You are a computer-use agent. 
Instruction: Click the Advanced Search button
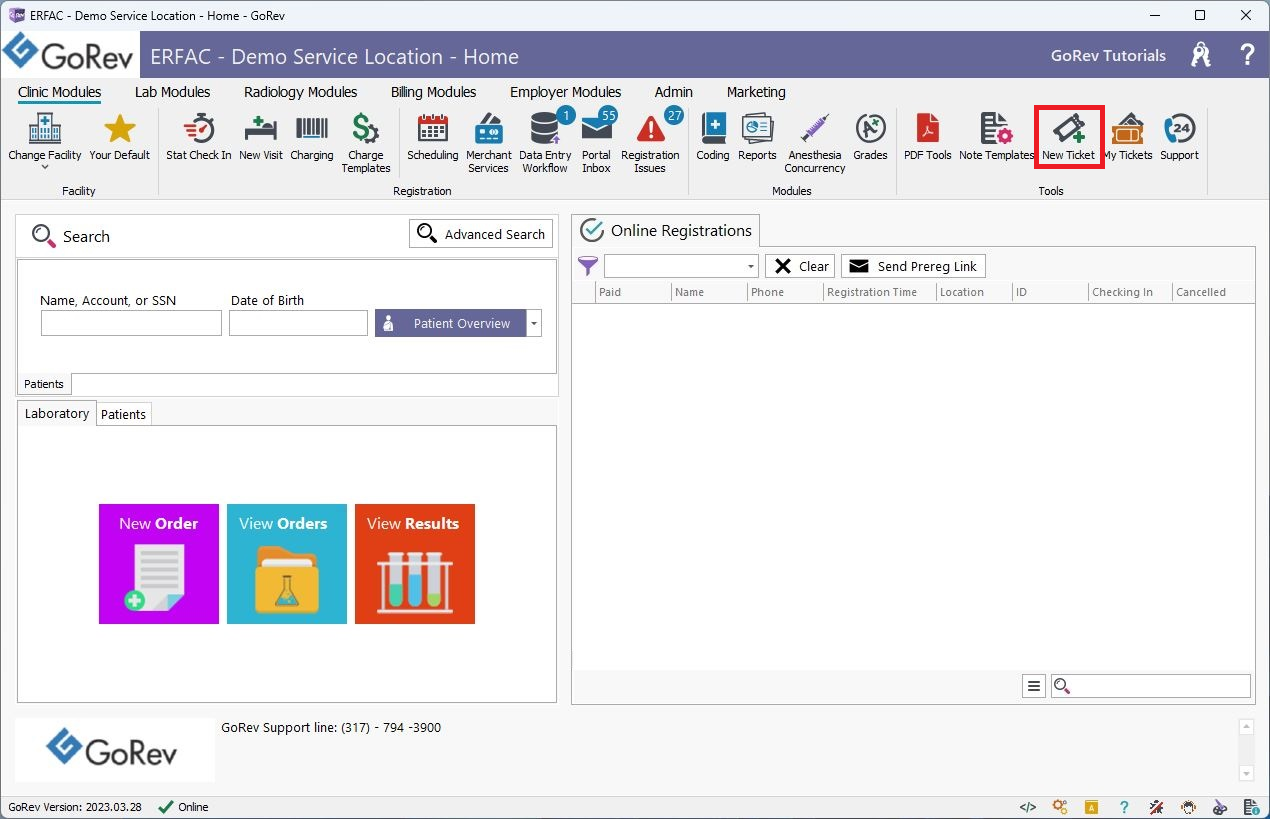[x=481, y=234]
